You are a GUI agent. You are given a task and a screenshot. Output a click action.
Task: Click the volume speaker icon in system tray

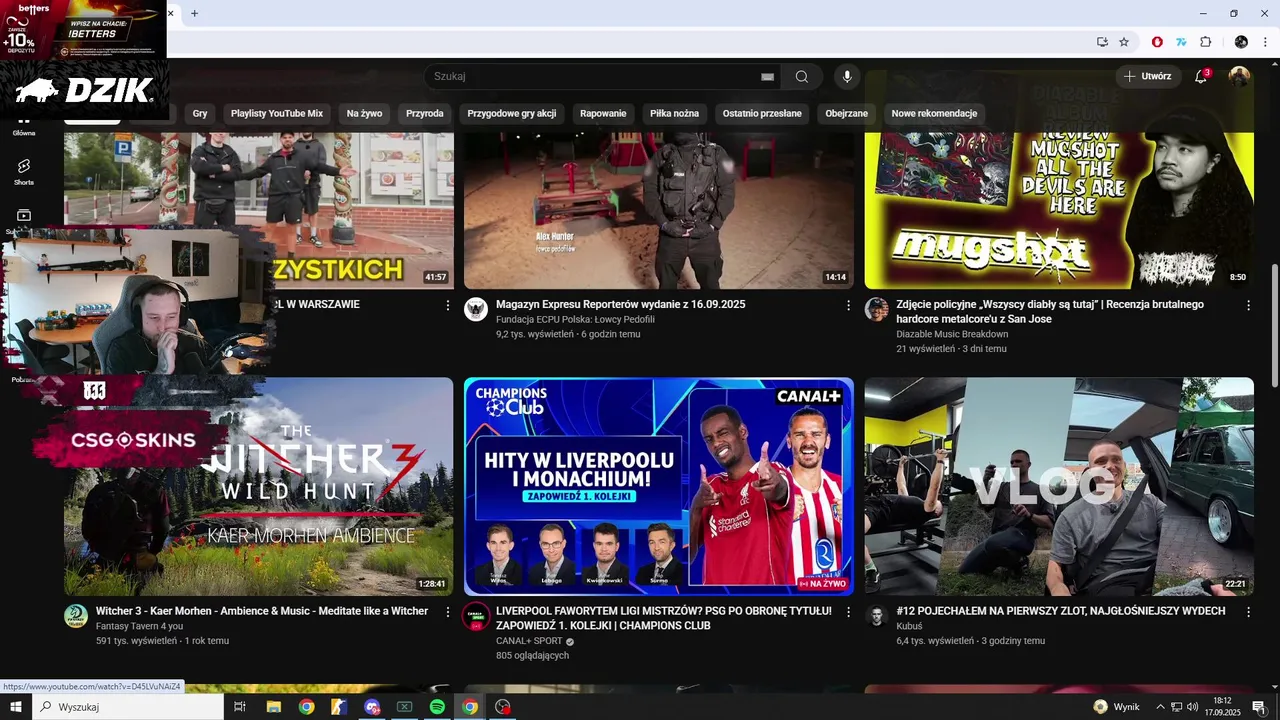tap(1192, 707)
